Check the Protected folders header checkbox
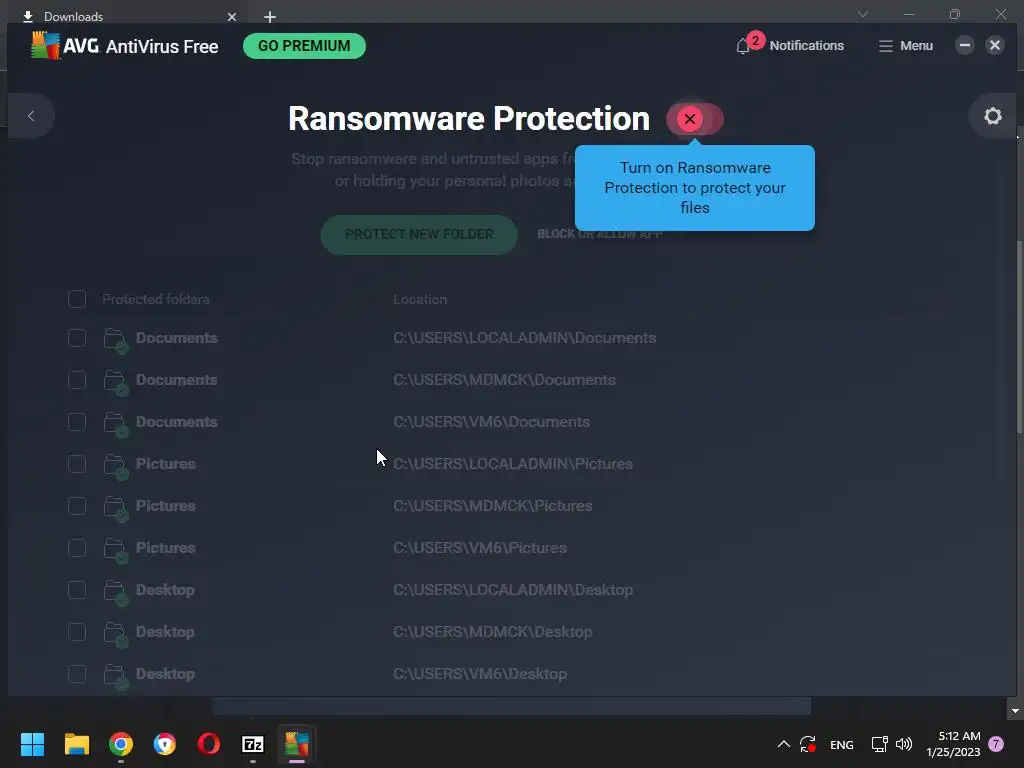The height and width of the screenshot is (768, 1024). click(77, 299)
